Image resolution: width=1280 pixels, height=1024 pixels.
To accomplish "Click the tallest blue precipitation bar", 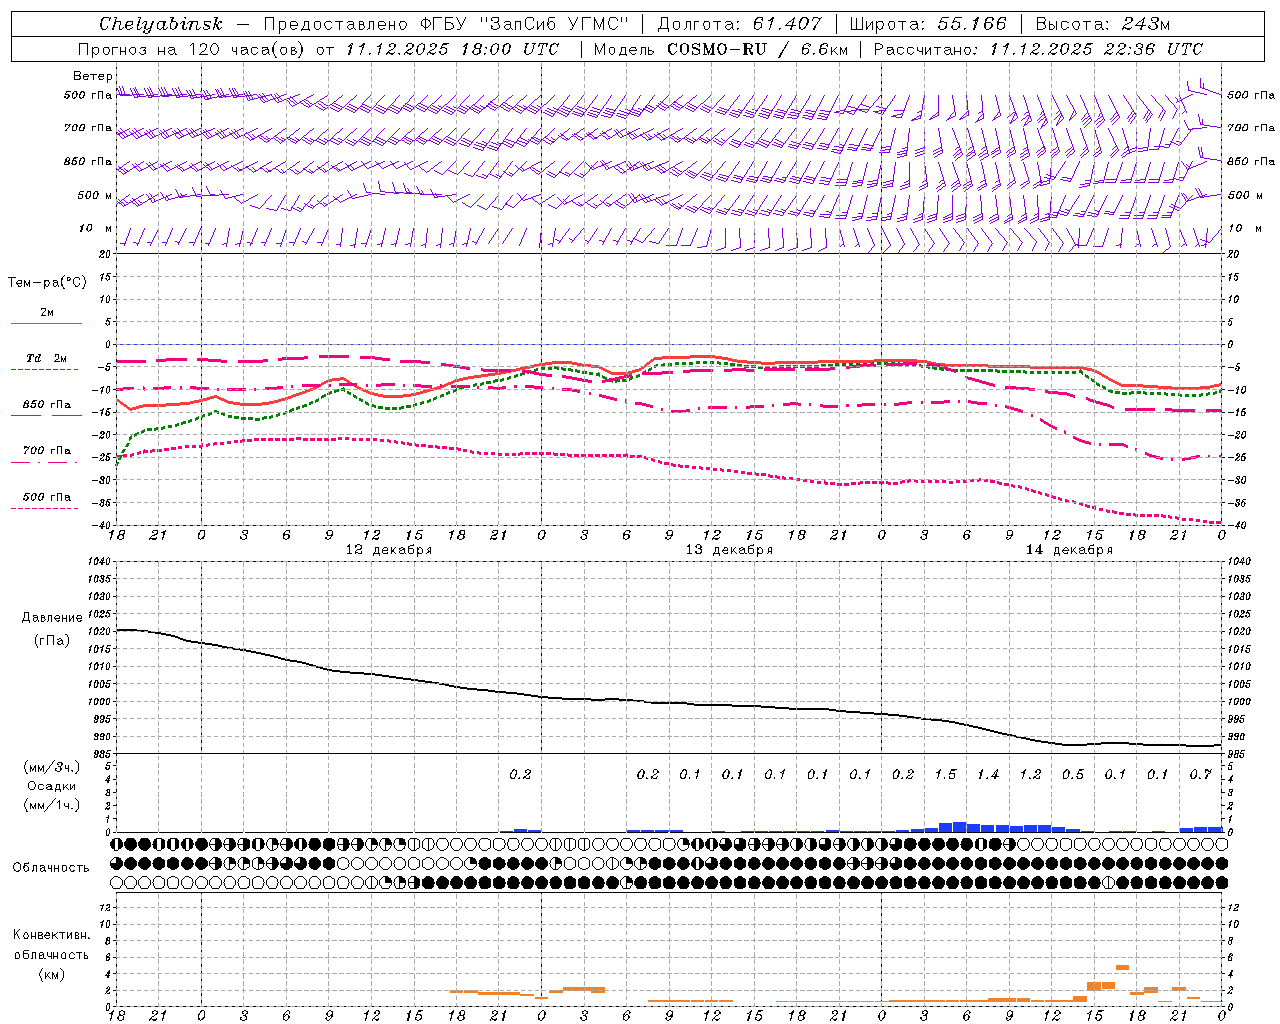I will pos(960,827).
